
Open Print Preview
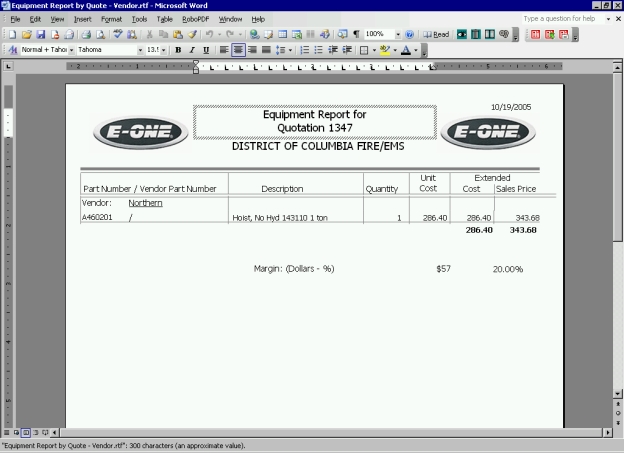(x=100, y=35)
